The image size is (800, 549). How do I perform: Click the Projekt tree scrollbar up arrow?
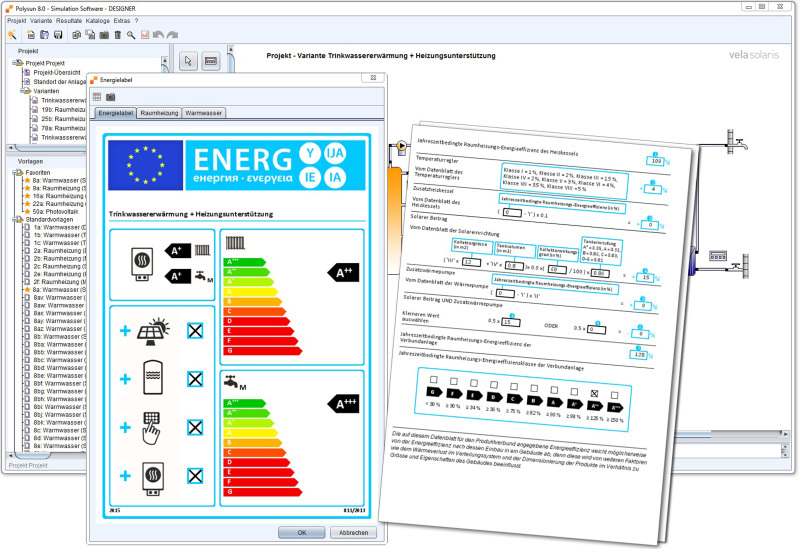pyautogui.click(x=165, y=61)
